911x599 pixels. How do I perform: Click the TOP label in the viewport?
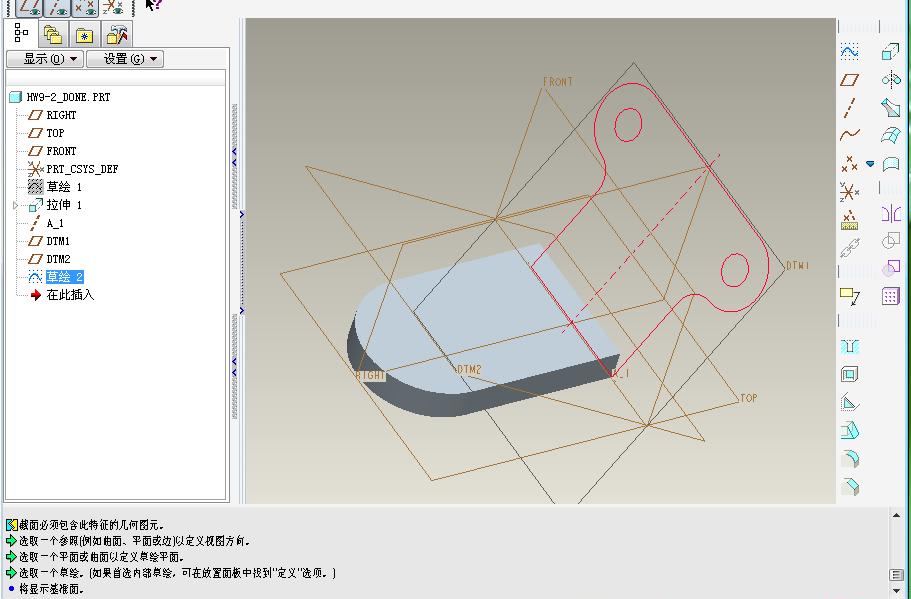748,398
